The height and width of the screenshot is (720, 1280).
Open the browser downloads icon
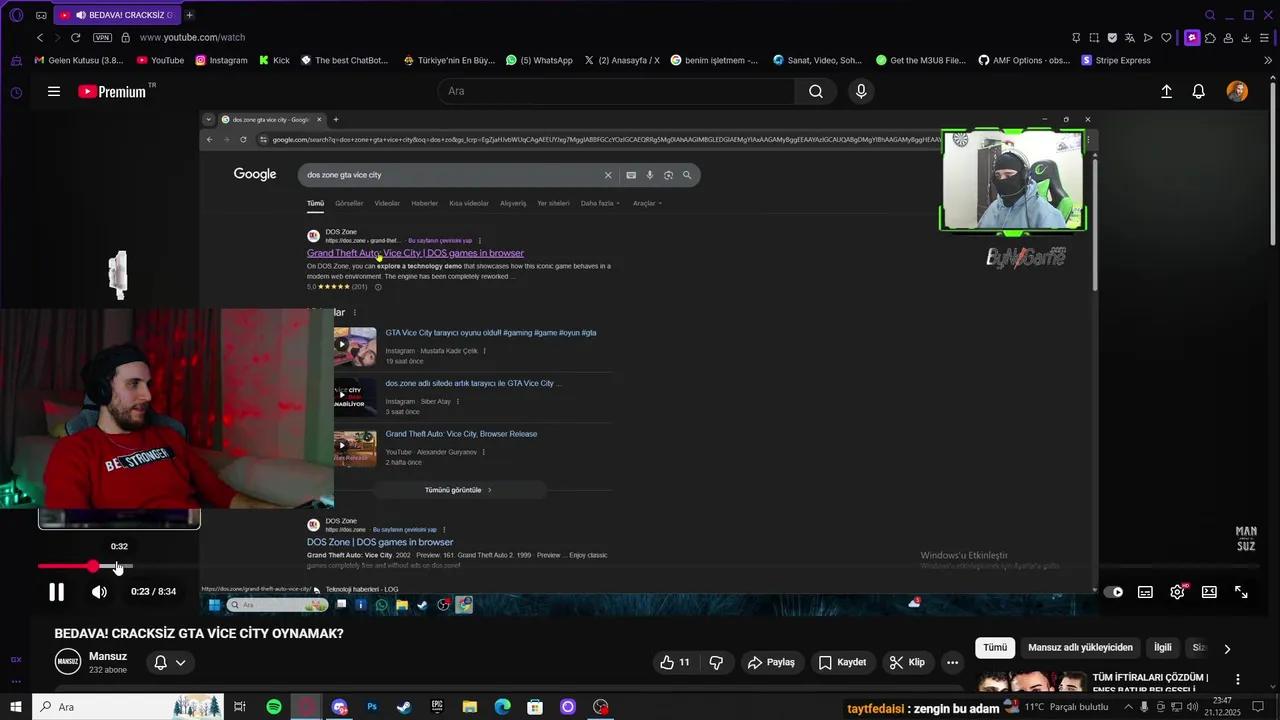click(1247, 37)
